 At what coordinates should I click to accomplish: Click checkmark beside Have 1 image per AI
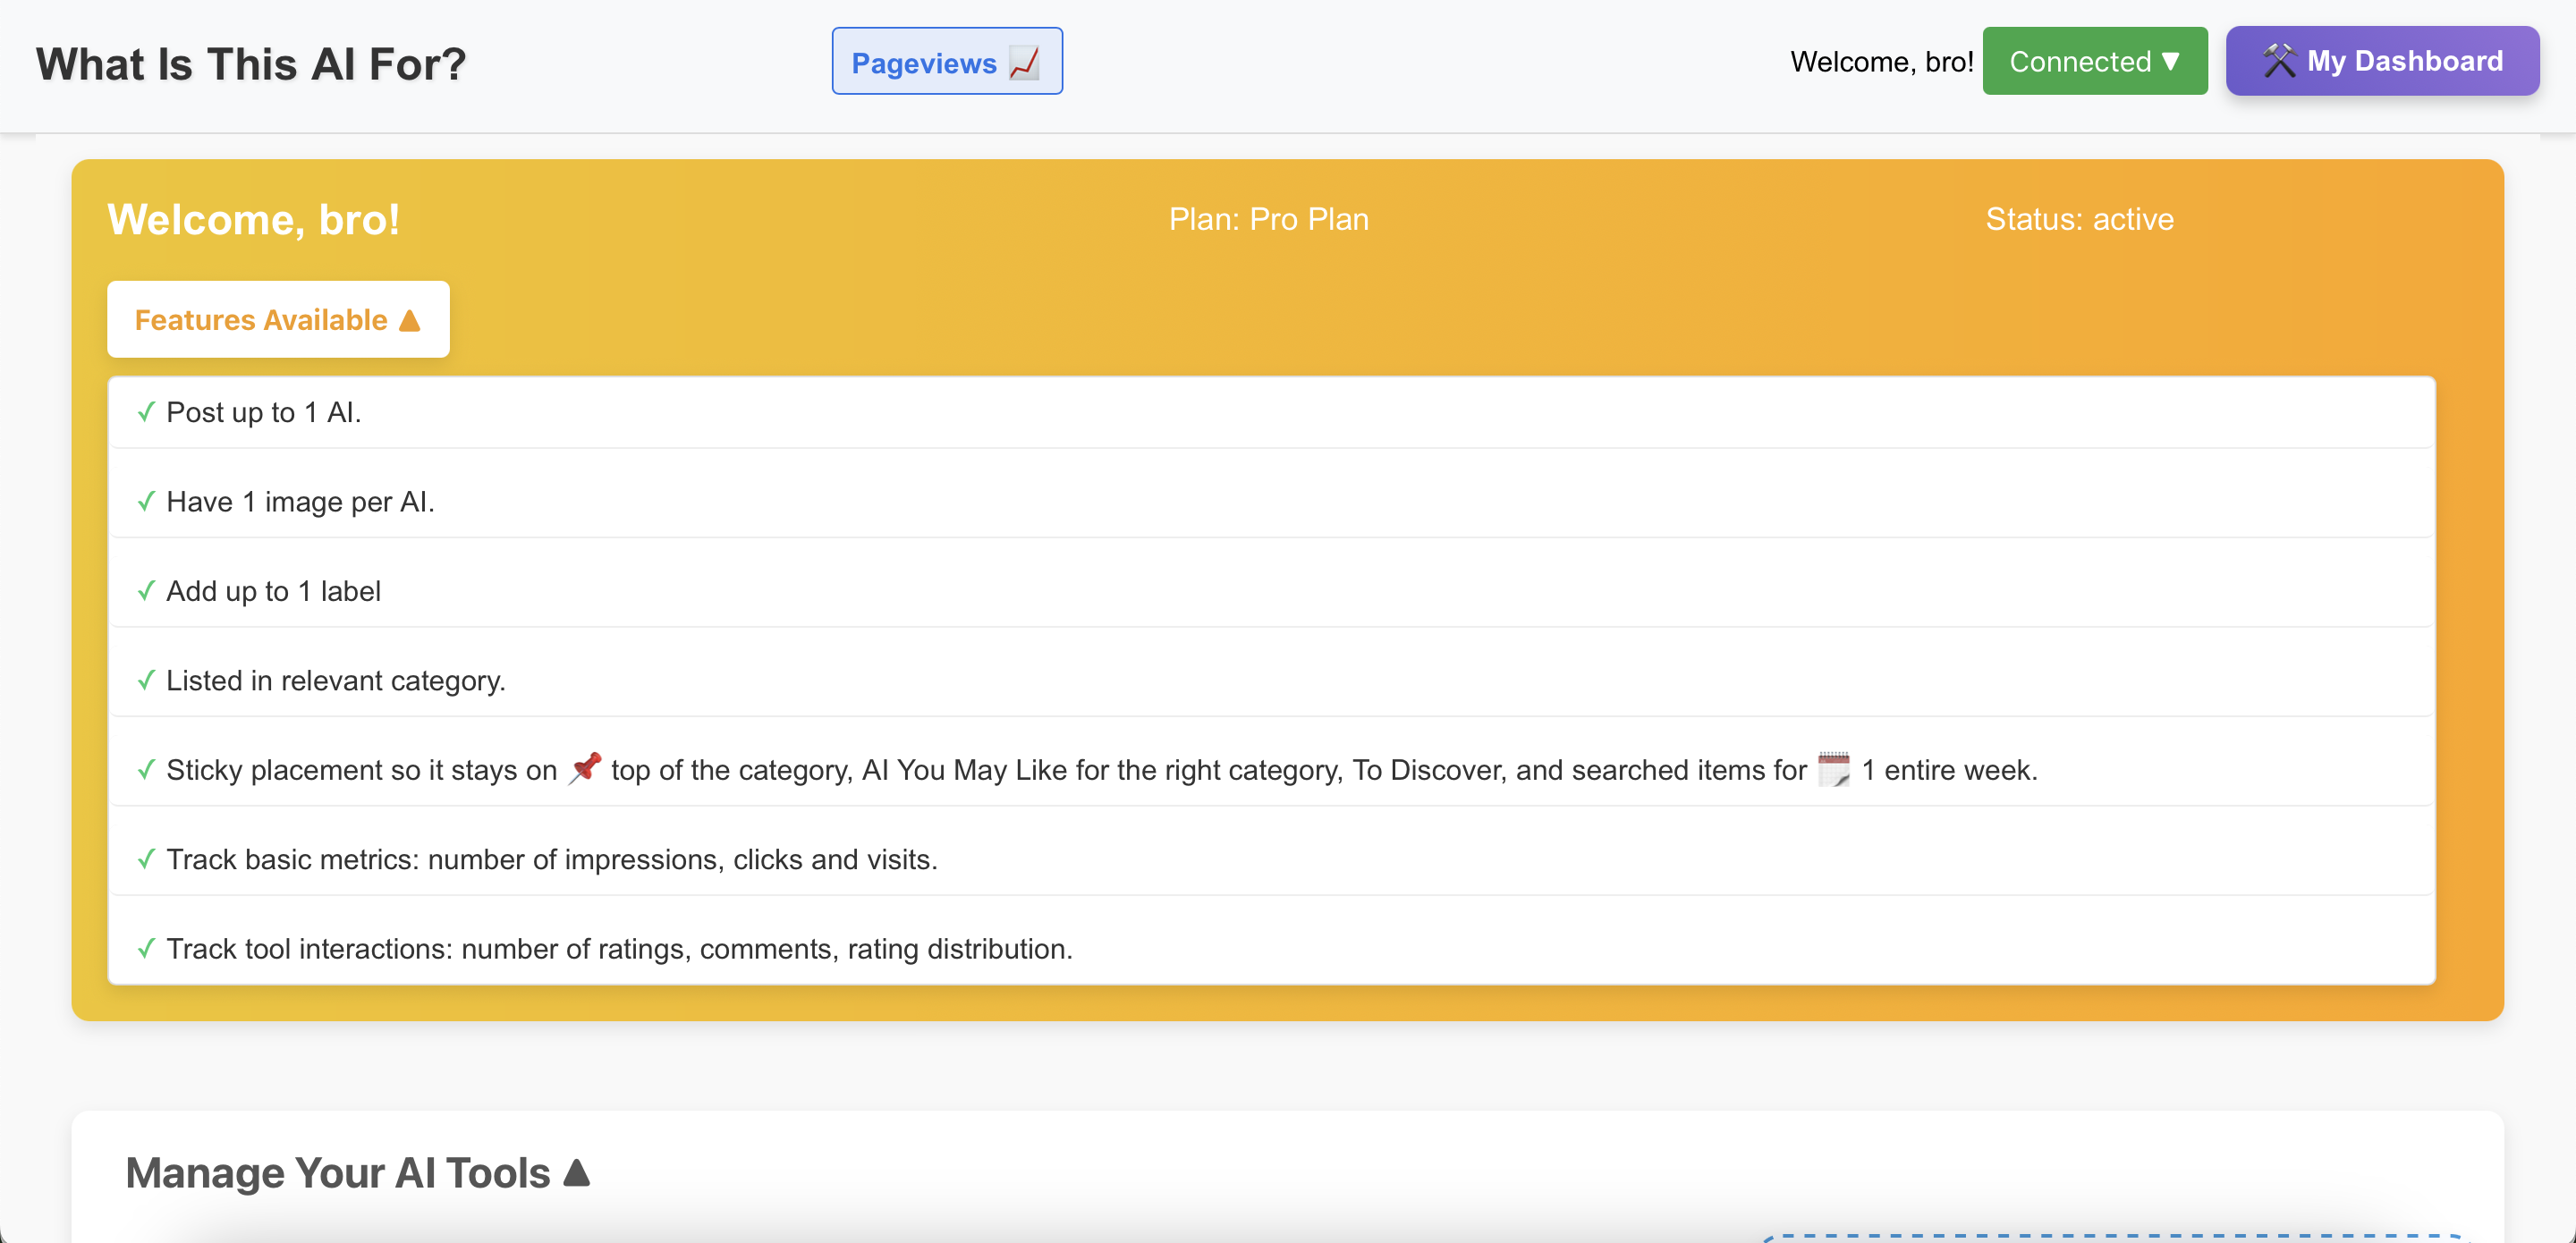click(x=146, y=501)
